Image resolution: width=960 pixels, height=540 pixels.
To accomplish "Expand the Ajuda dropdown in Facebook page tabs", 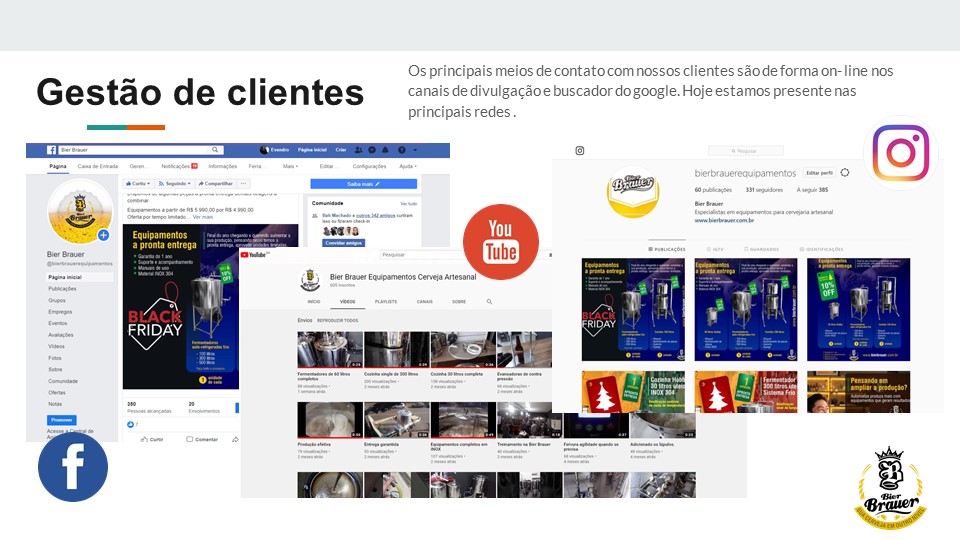I will click(408, 166).
